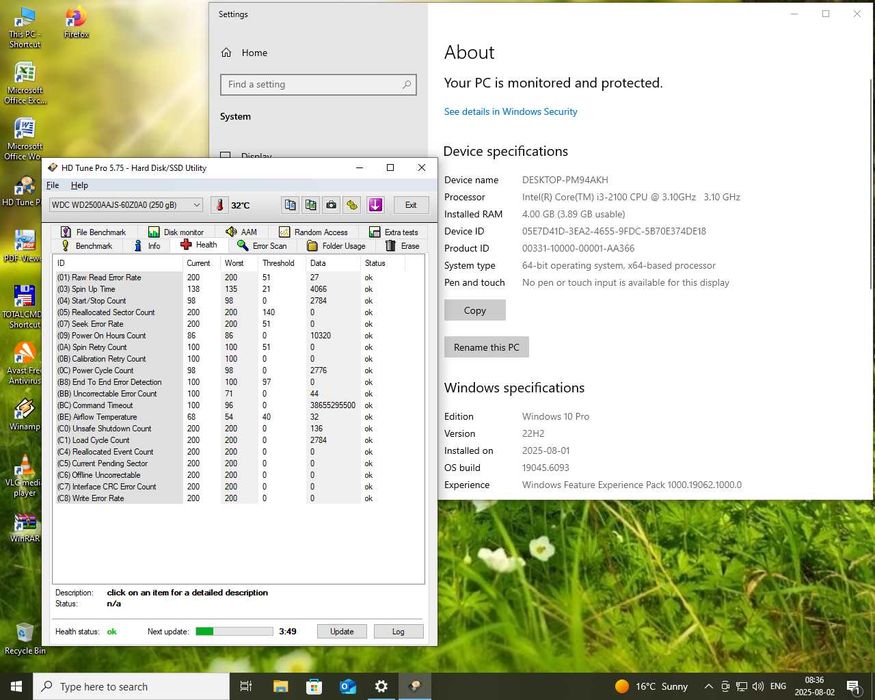The image size is (875, 700).
Task: Select the Winamp desktop icon
Action: pyautogui.click(x=25, y=415)
